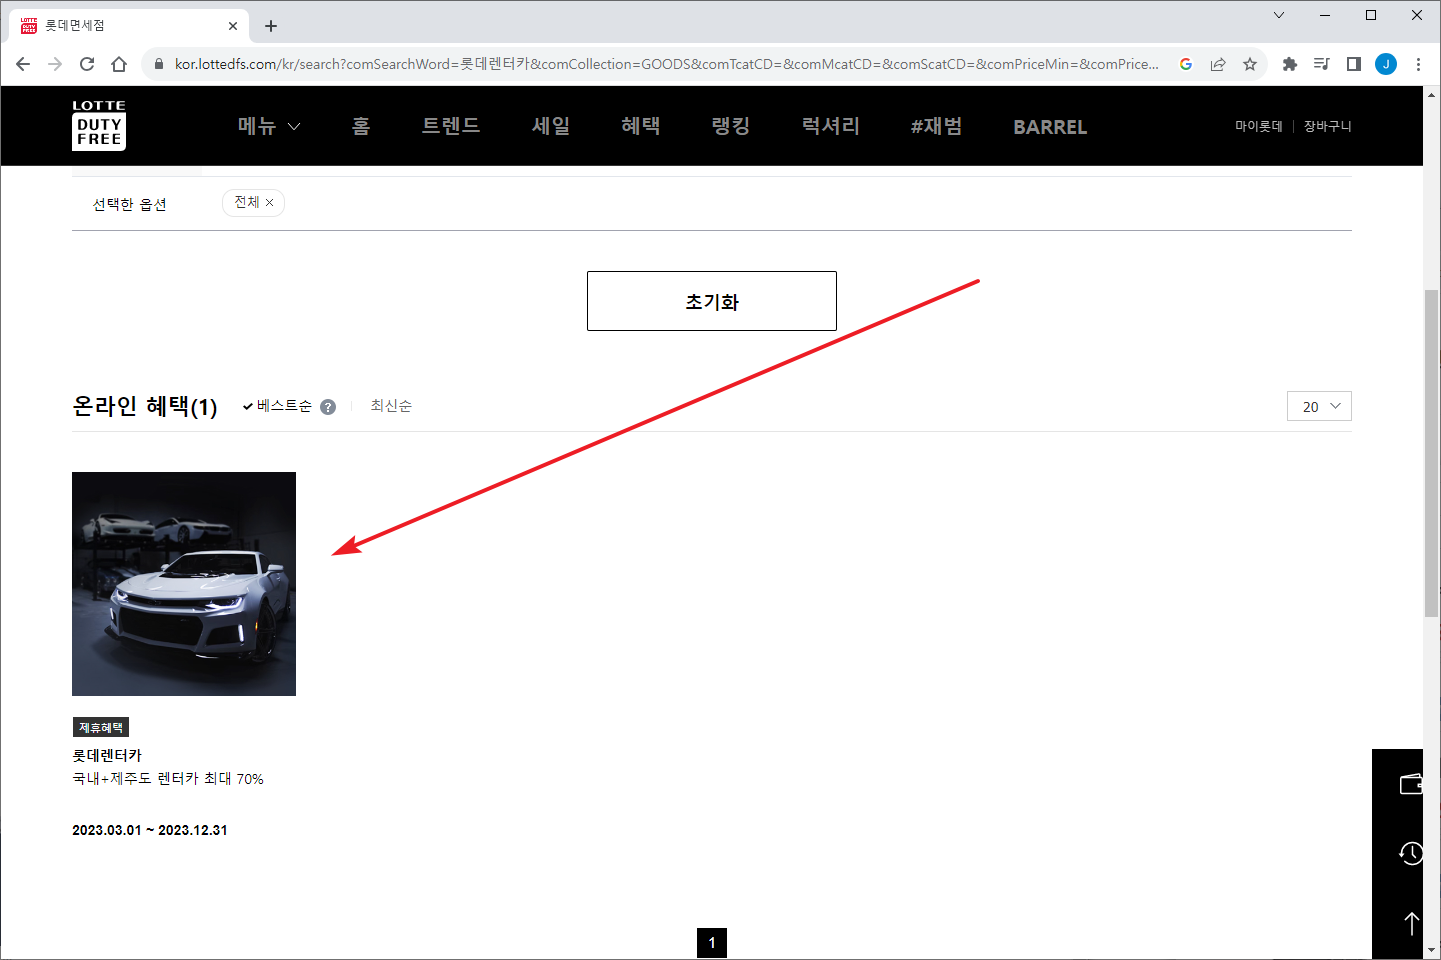Open the 럭셔리 menu
This screenshot has width=1441, height=960.
coord(831,126)
